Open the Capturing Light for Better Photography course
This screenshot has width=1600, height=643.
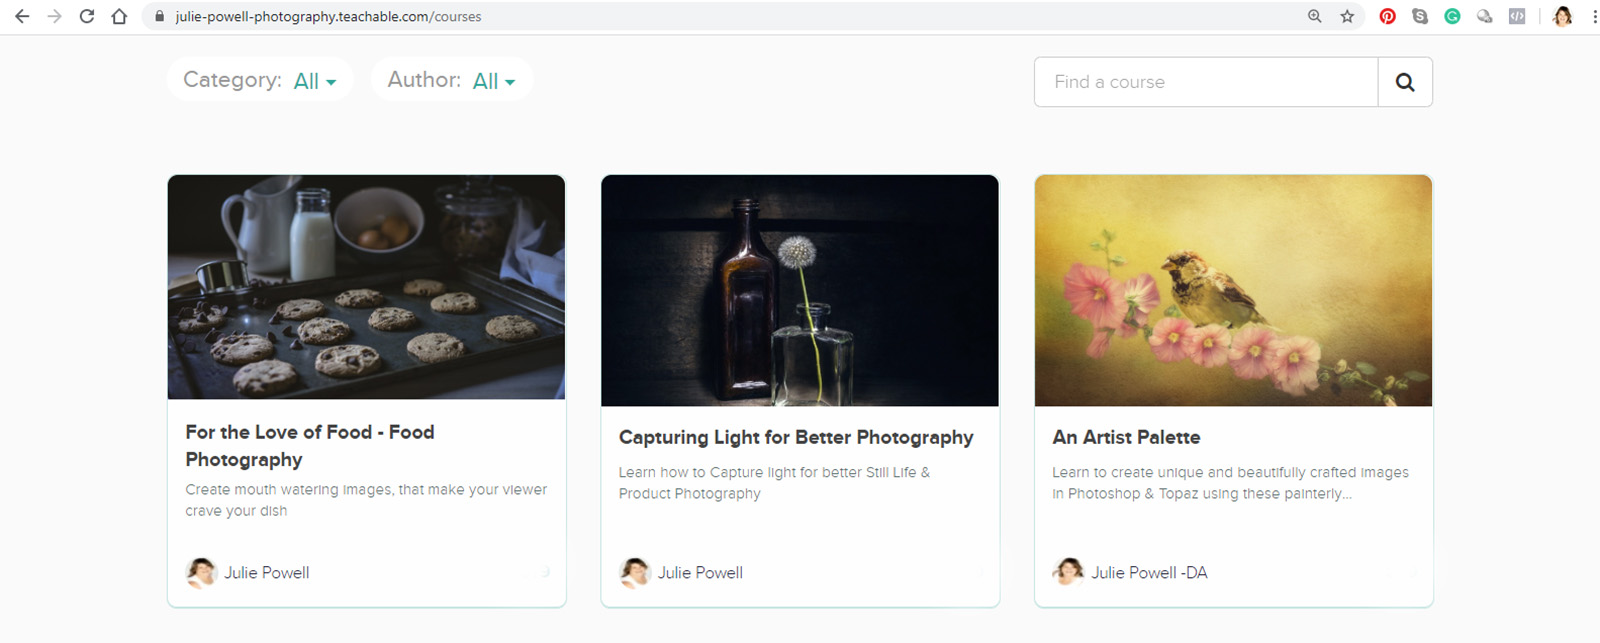795,437
